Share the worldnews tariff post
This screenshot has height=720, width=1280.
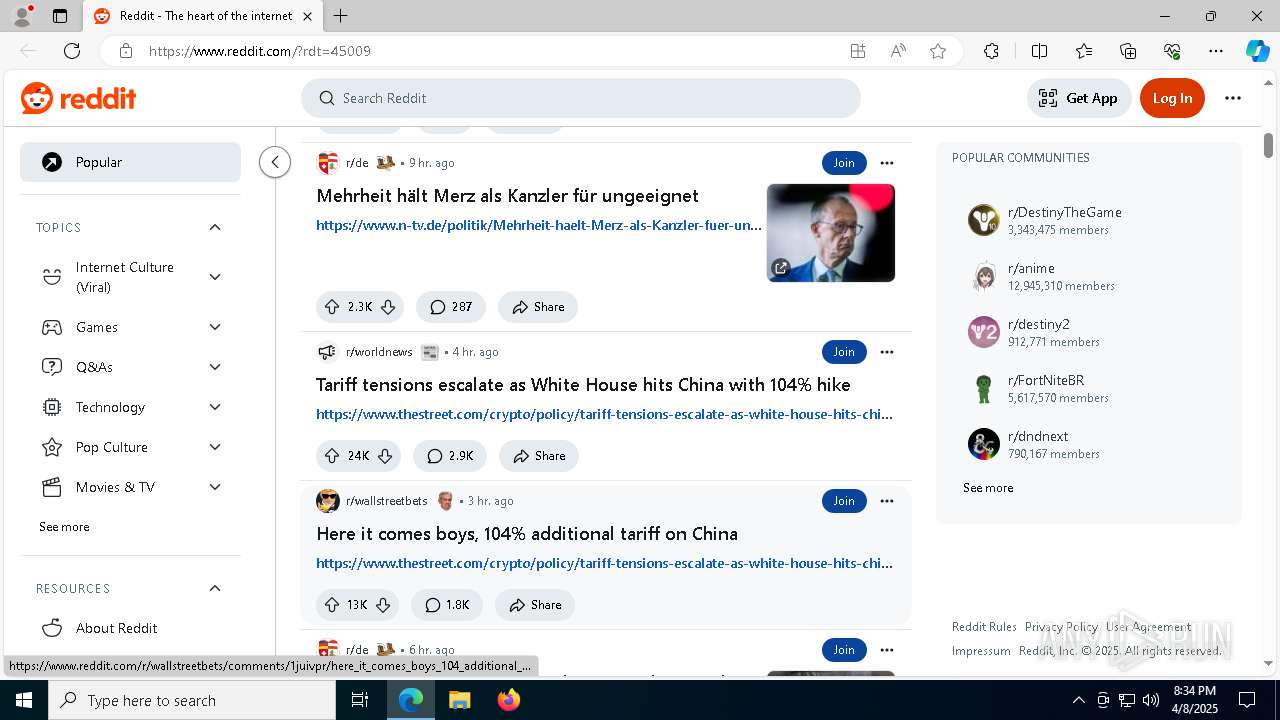point(539,456)
